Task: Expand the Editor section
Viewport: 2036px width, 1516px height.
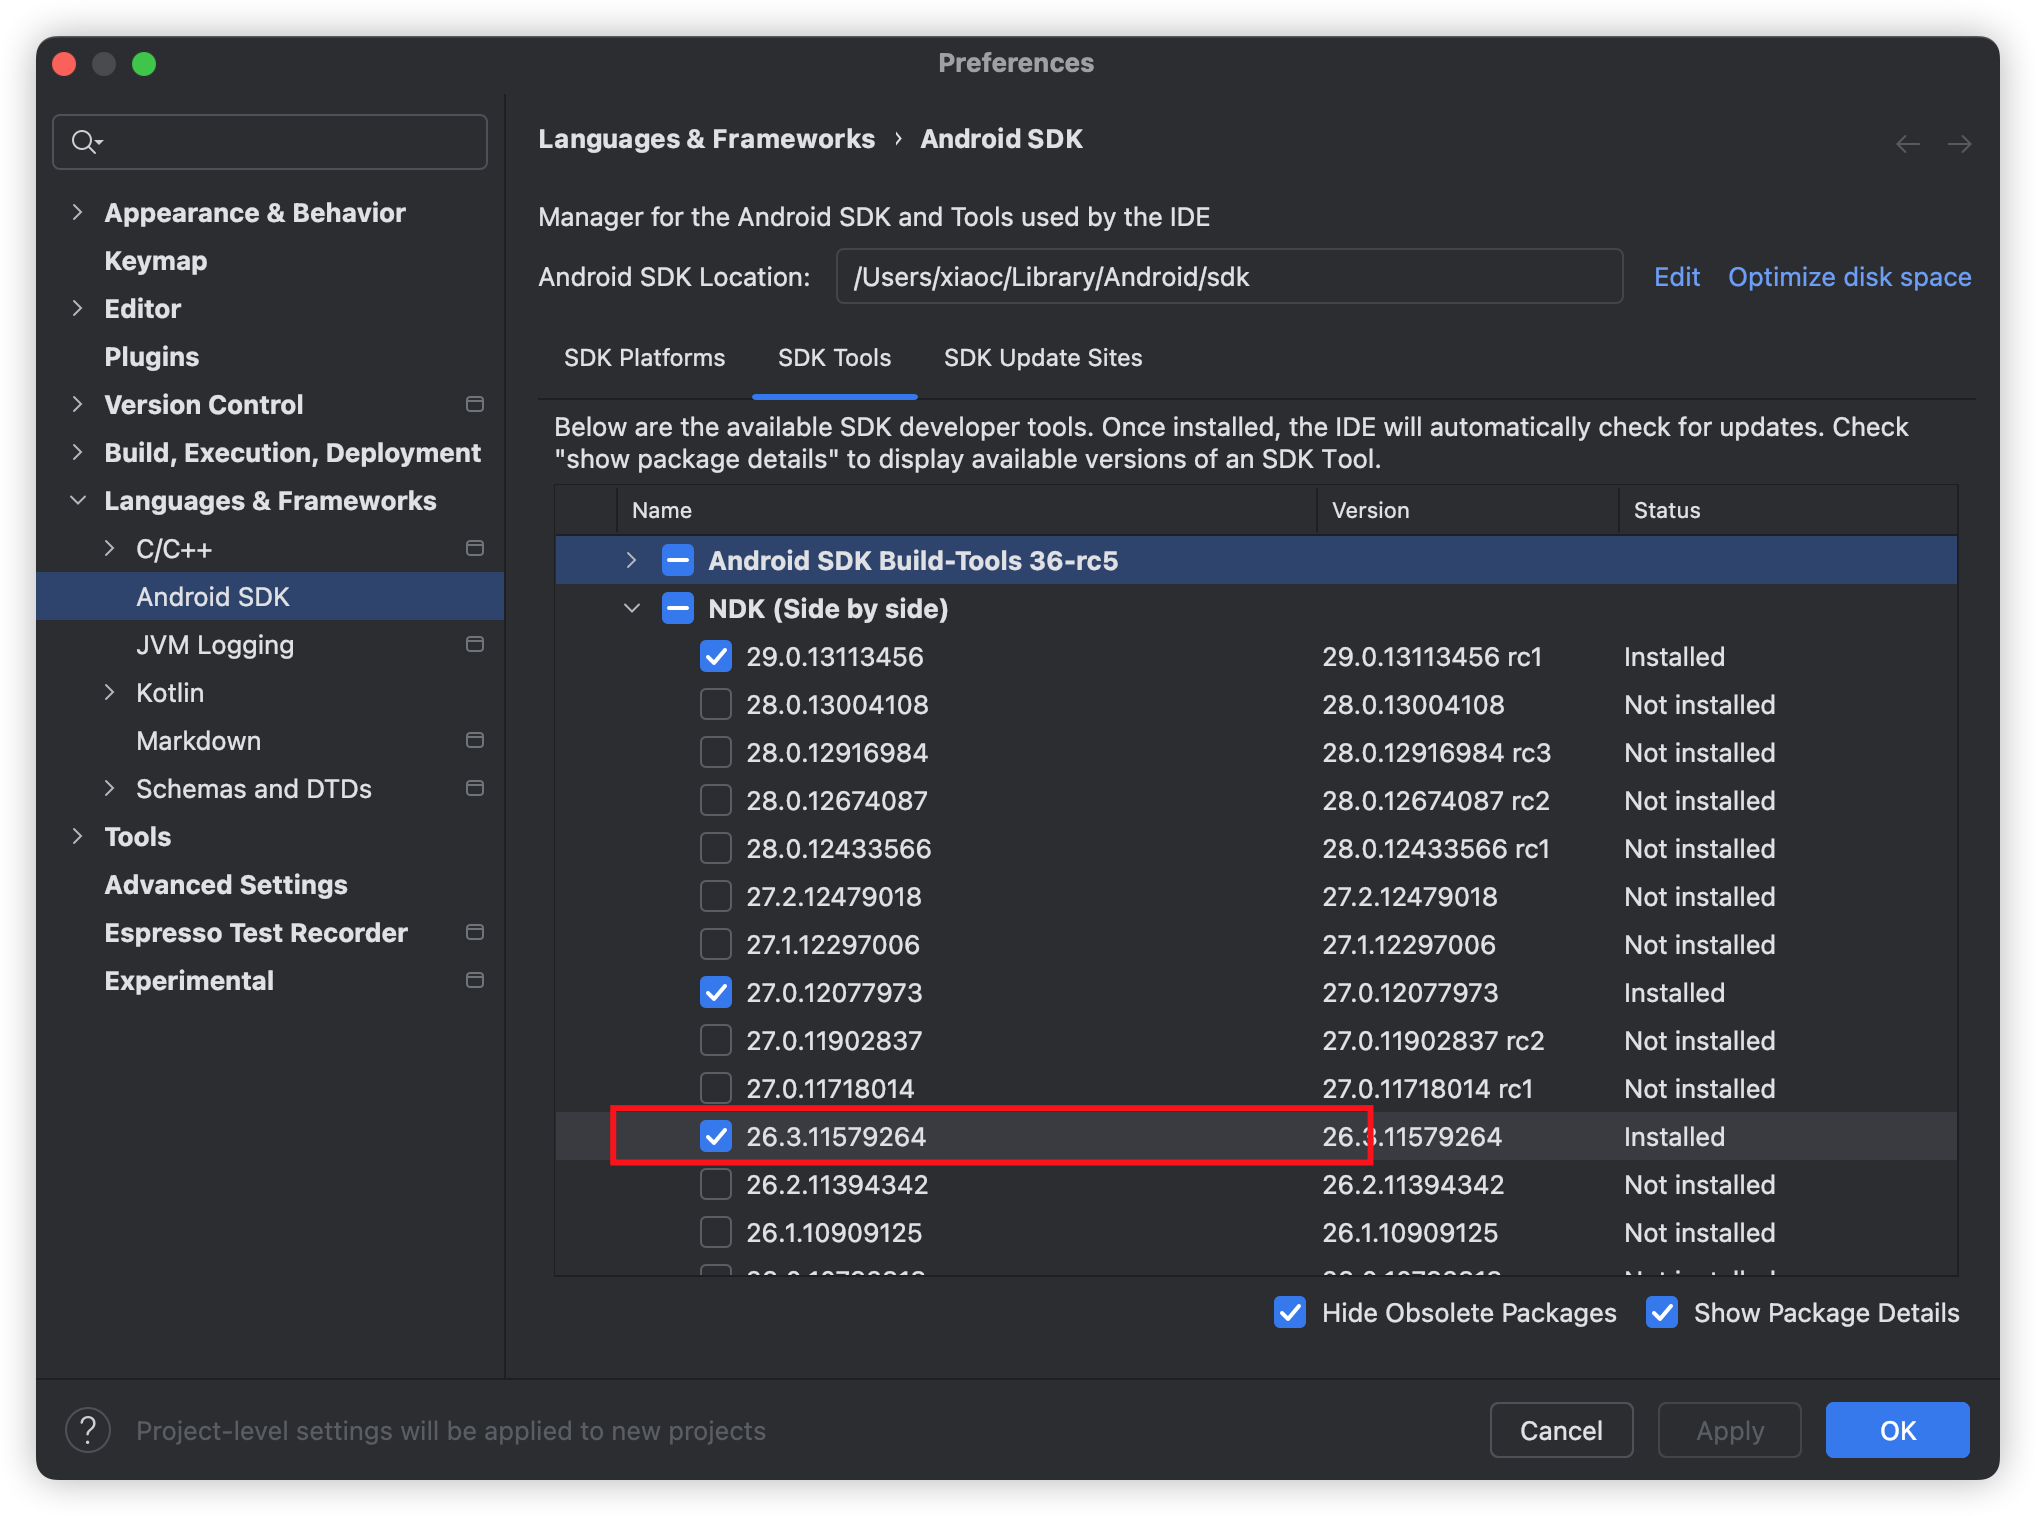Action: [77, 308]
